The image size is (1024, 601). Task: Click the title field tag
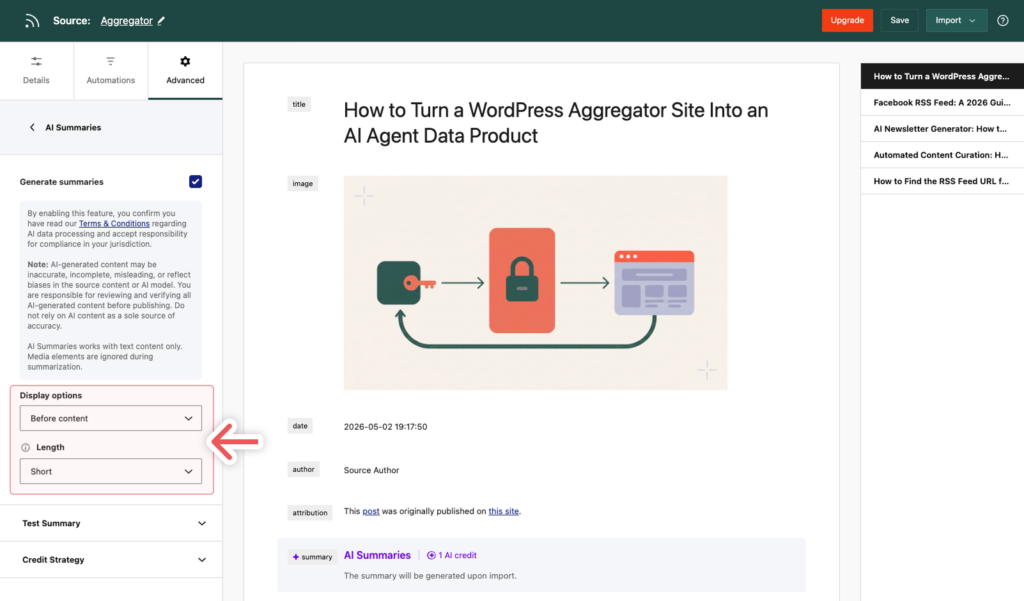point(299,105)
